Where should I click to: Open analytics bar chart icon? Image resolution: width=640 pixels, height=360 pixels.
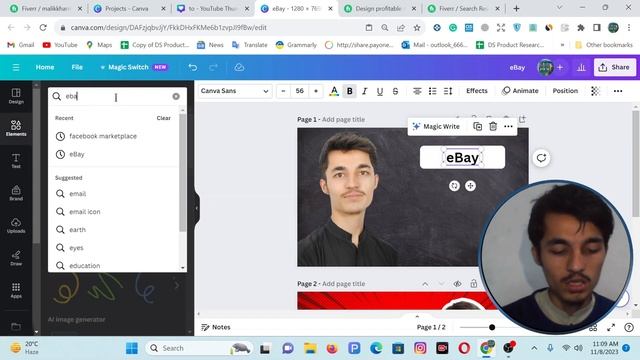[x=581, y=67]
